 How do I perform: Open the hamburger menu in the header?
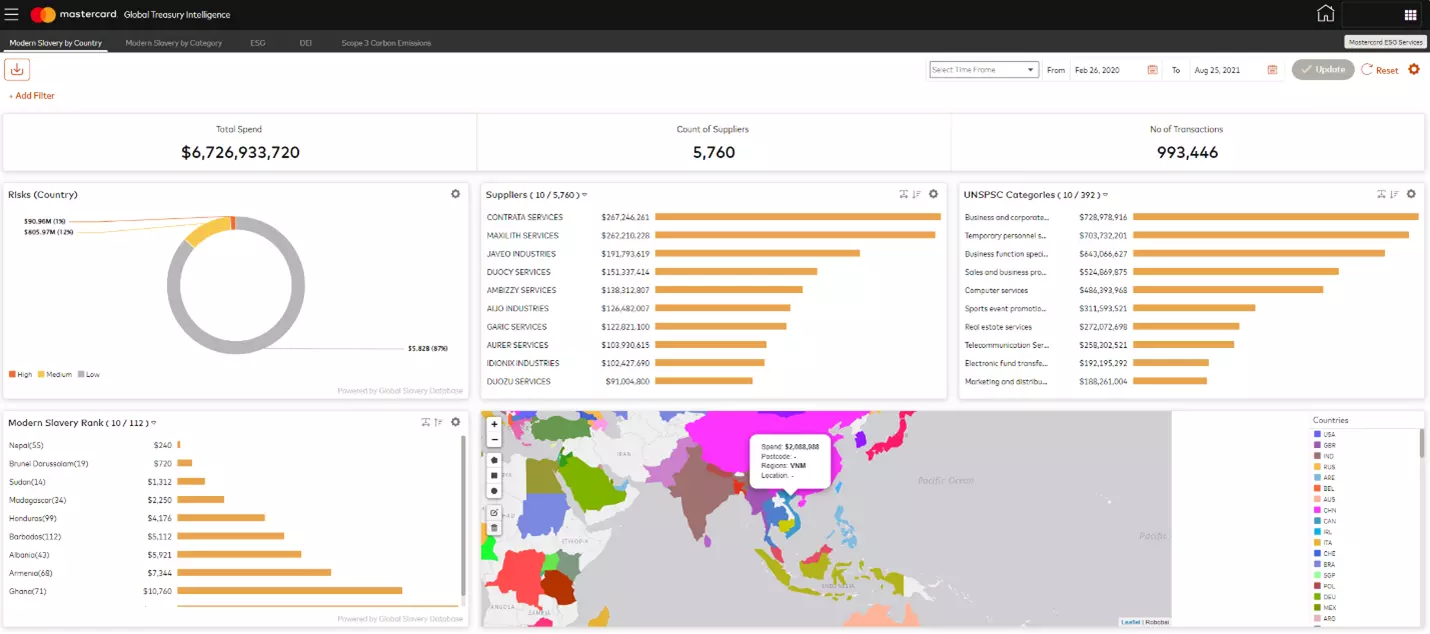12,14
